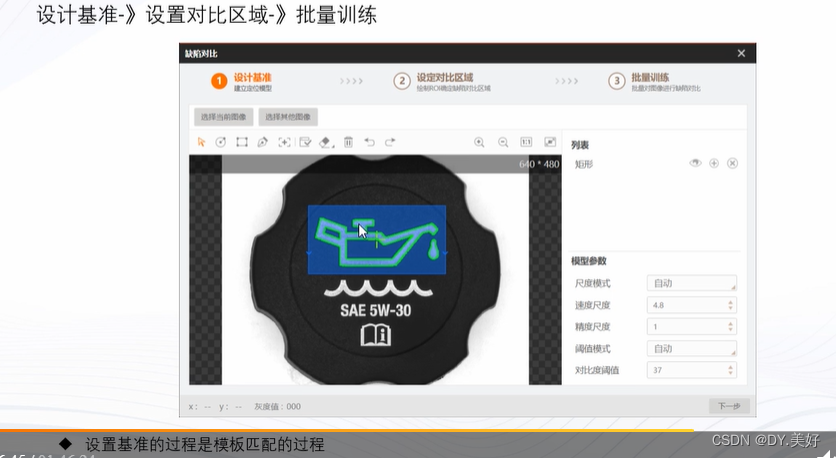
Task: Click 选择当前图像 button
Action: (x=223, y=117)
